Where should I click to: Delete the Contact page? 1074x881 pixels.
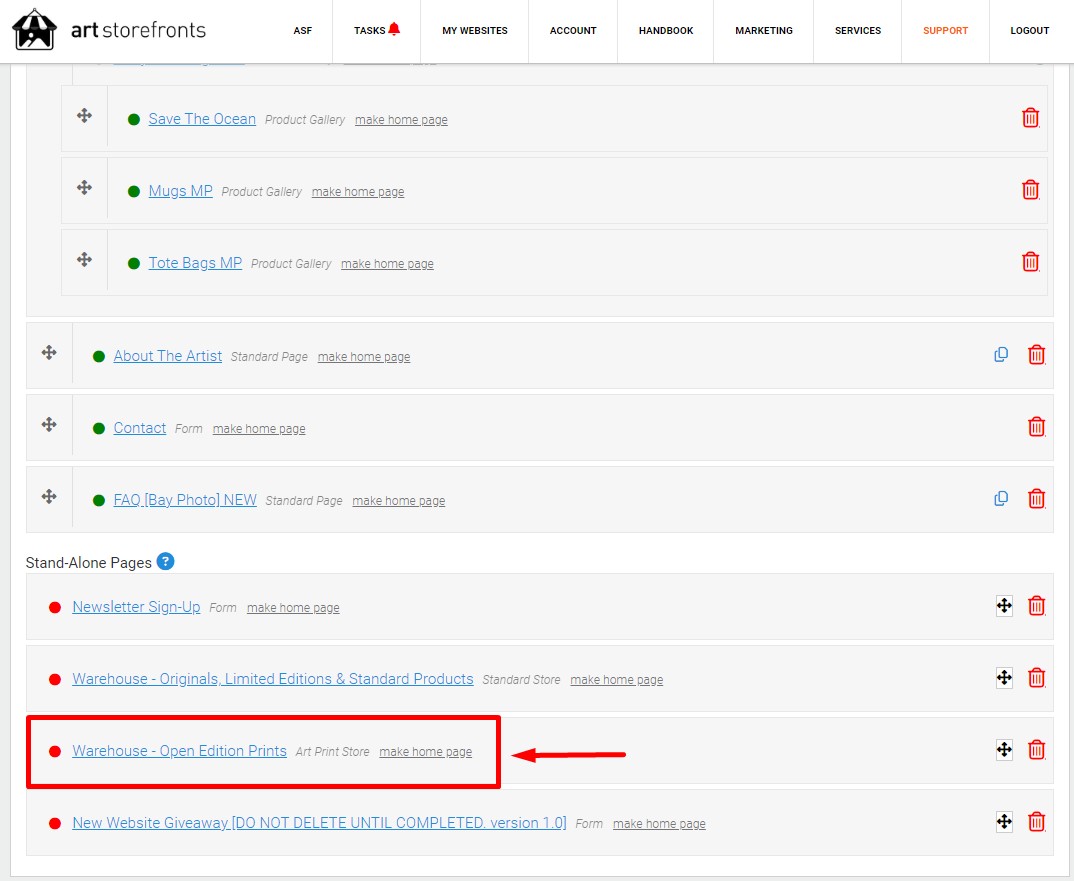(x=1036, y=427)
